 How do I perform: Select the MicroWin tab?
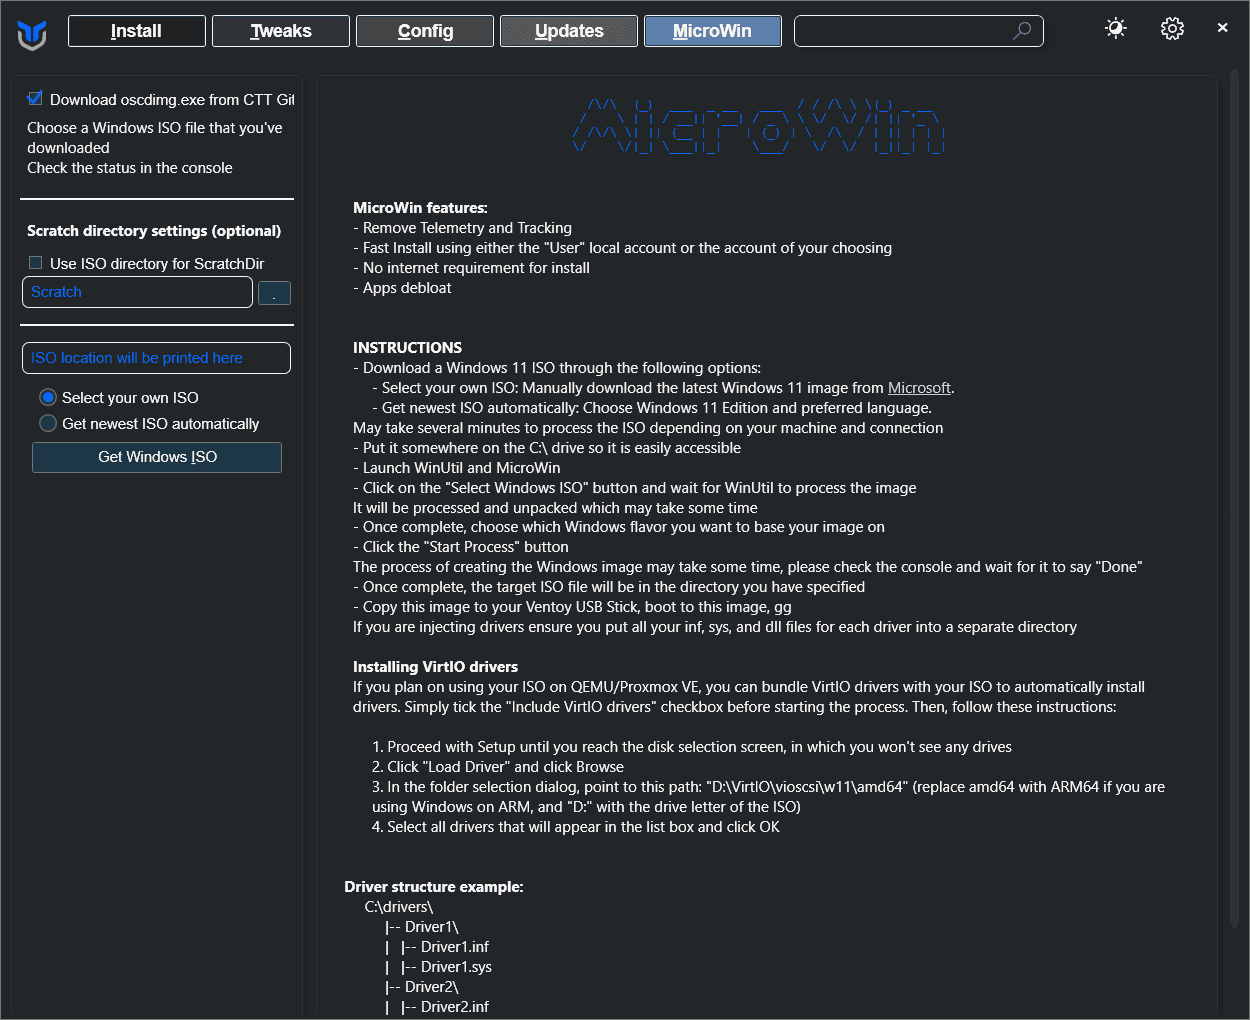(712, 31)
